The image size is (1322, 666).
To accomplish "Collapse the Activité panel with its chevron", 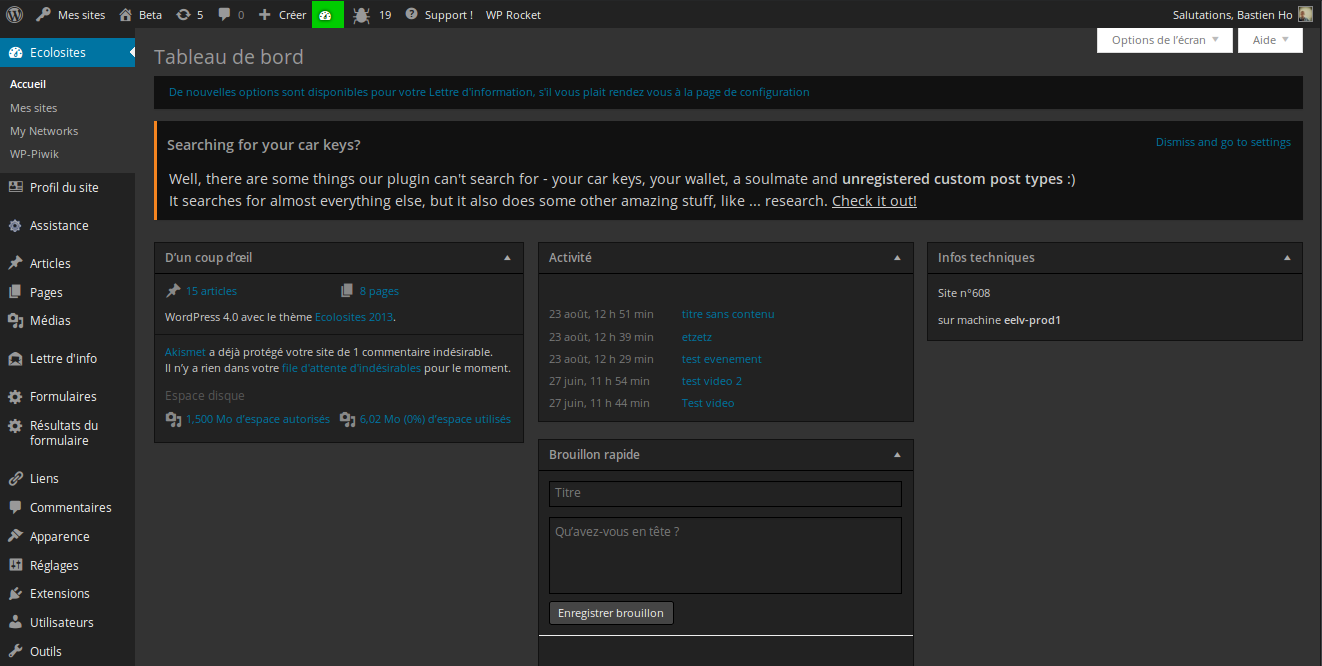I will (896, 257).
